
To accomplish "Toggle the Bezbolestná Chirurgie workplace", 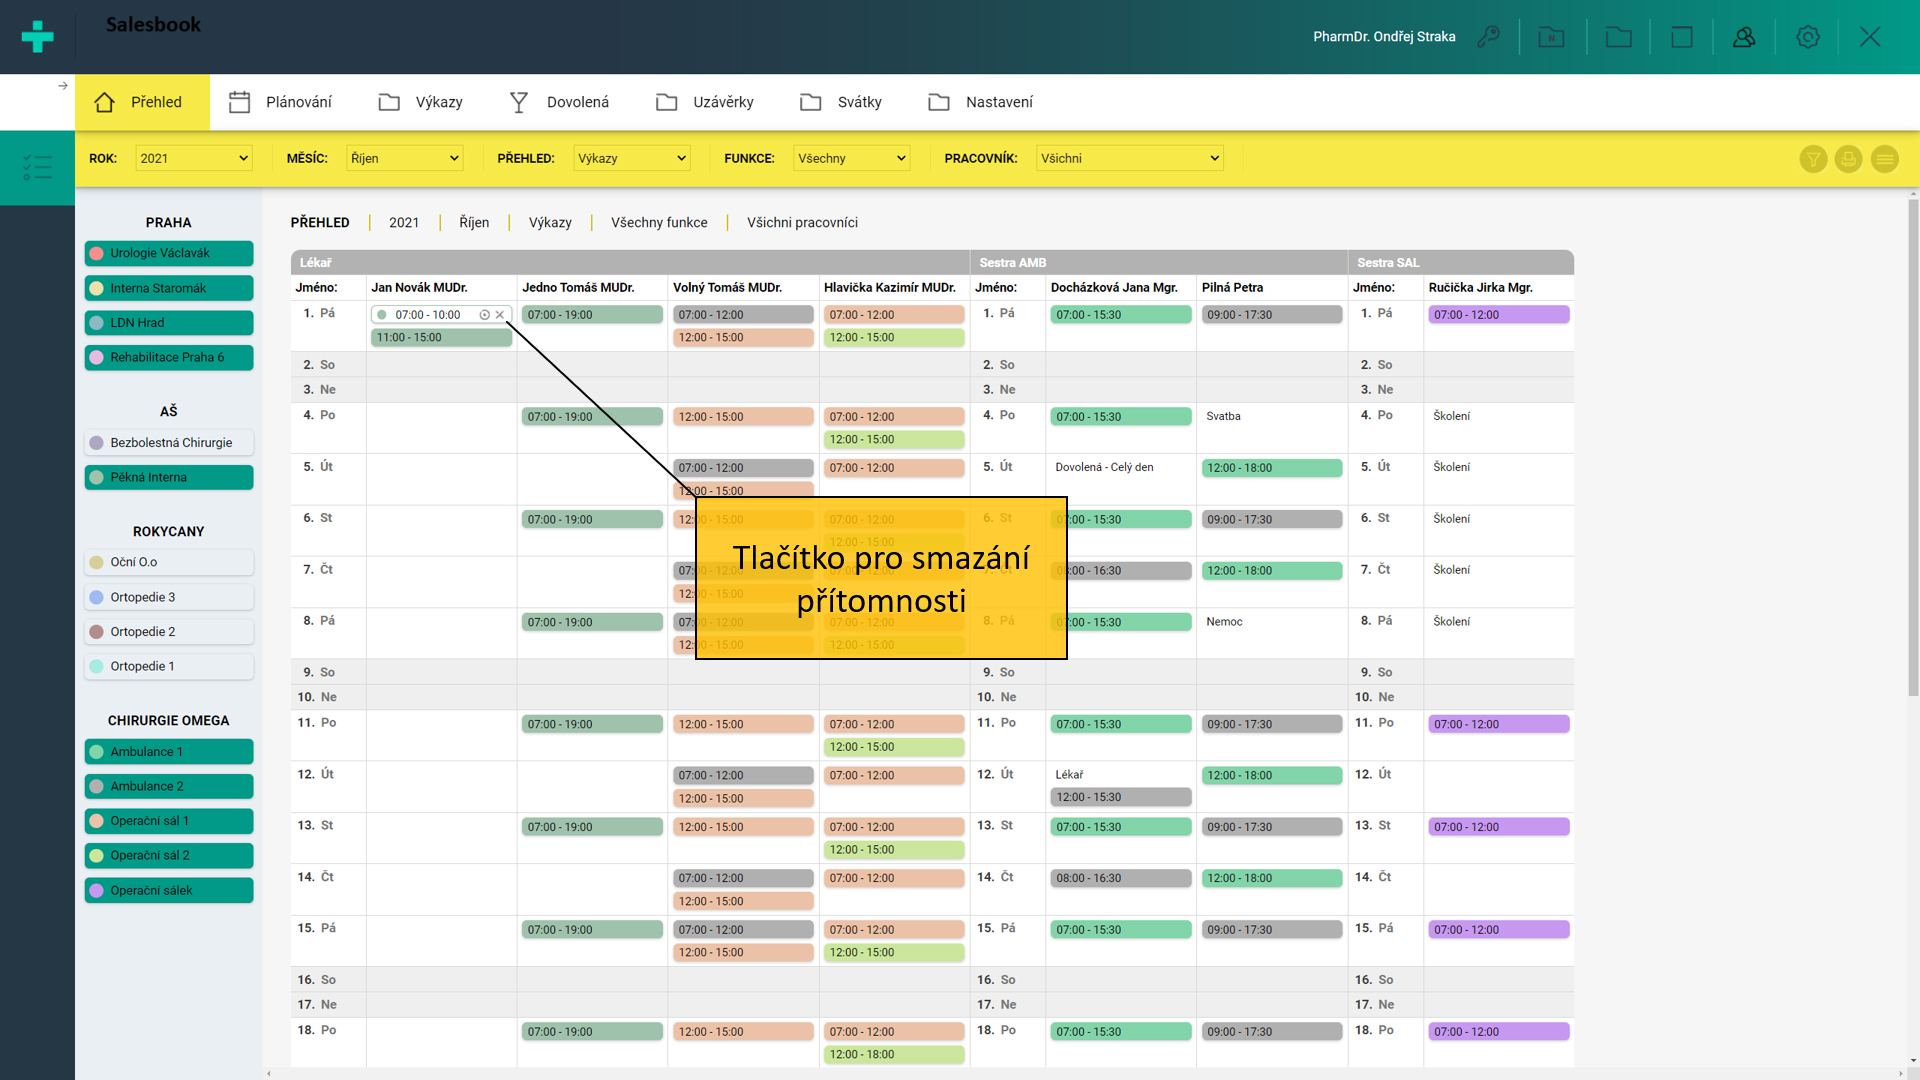I will (x=169, y=443).
